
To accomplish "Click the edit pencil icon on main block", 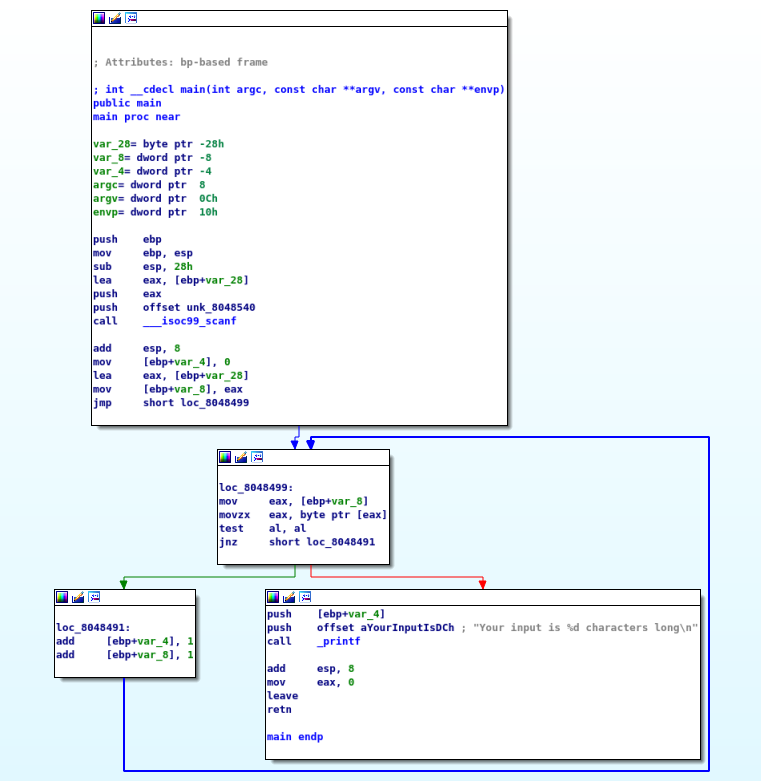I will point(115,18).
